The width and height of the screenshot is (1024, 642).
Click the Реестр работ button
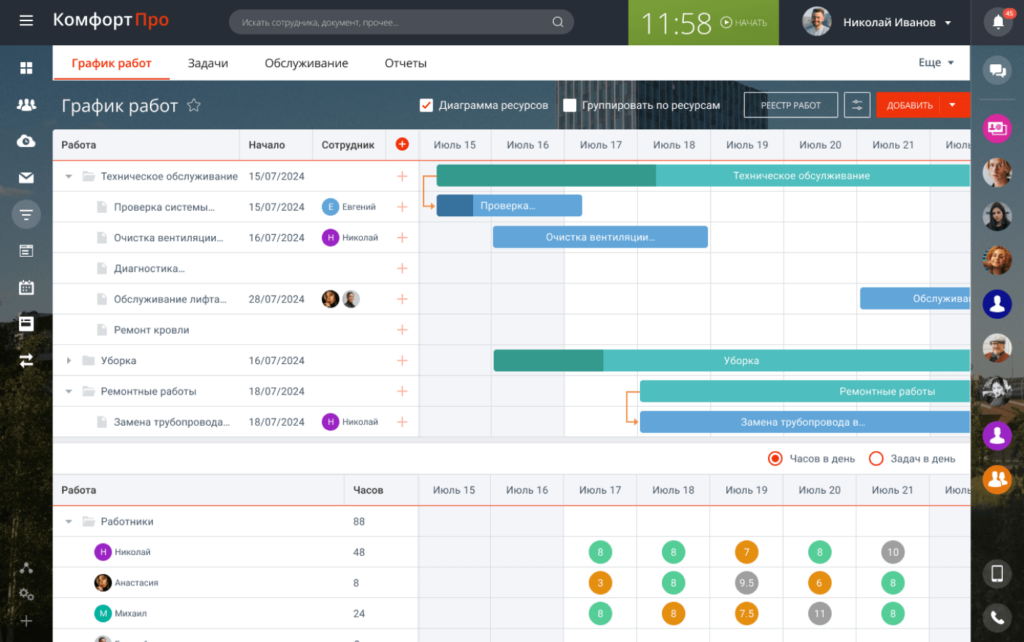coord(790,105)
